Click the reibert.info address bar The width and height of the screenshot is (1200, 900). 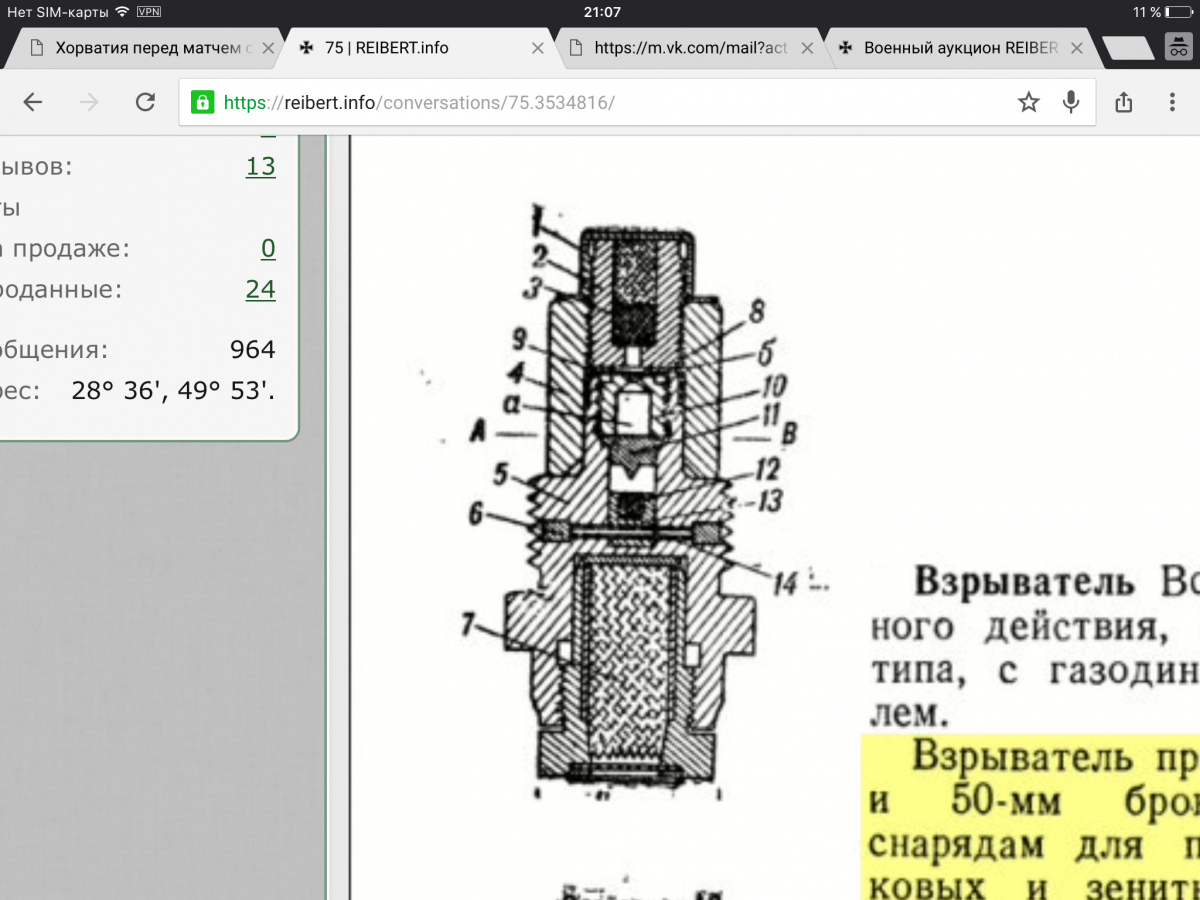point(600,102)
